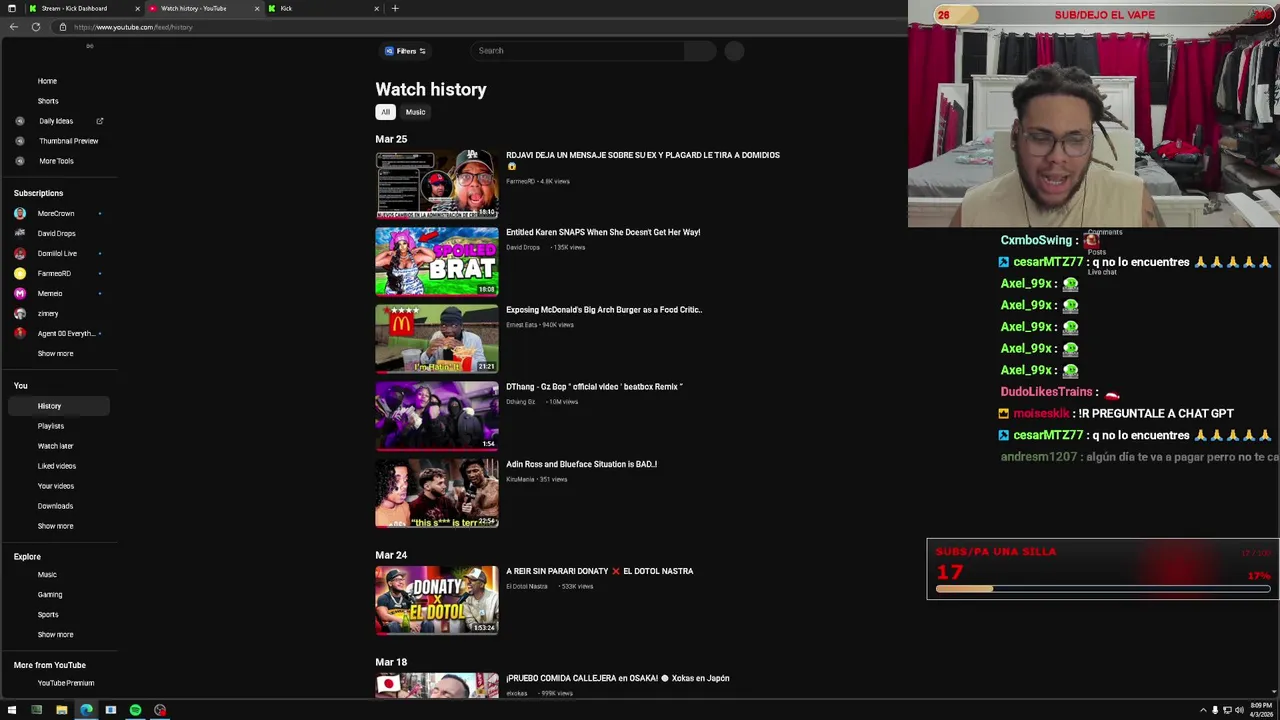
Task: Click the external link icon beside Daily Ideas
Action: pyautogui.click(x=99, y=121)
